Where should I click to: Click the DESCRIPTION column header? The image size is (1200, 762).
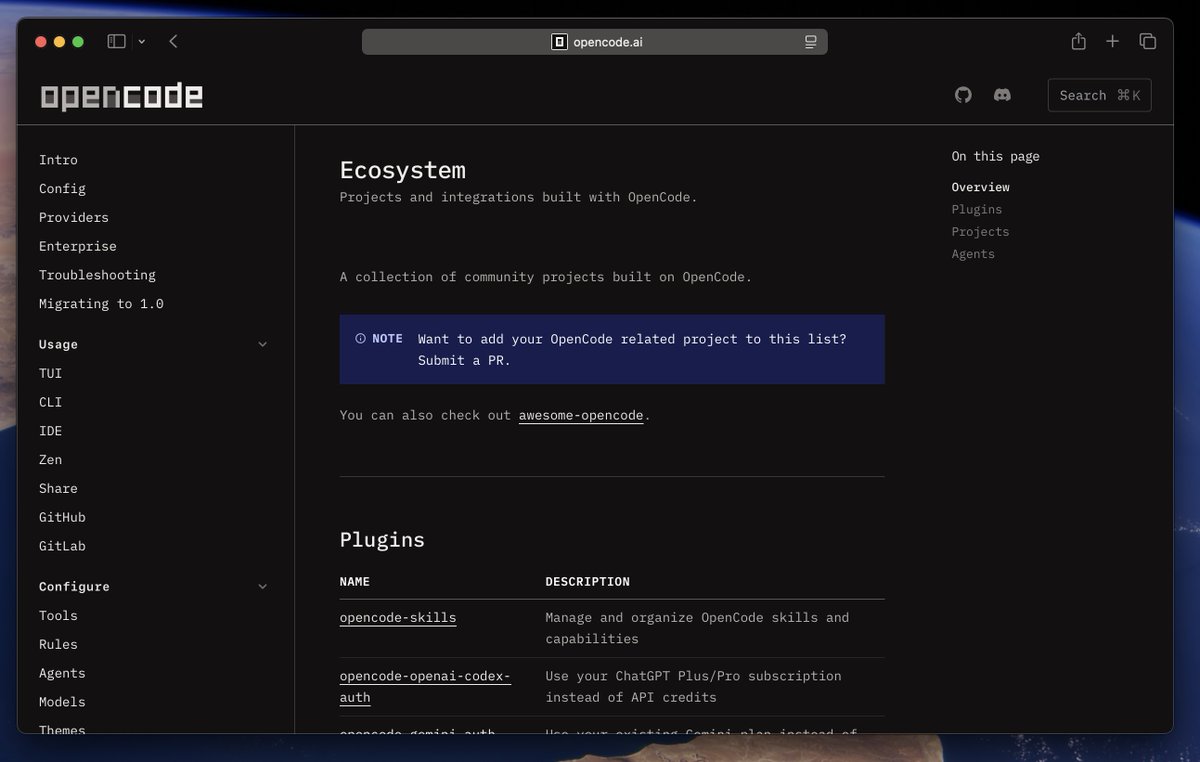(587, 581)
